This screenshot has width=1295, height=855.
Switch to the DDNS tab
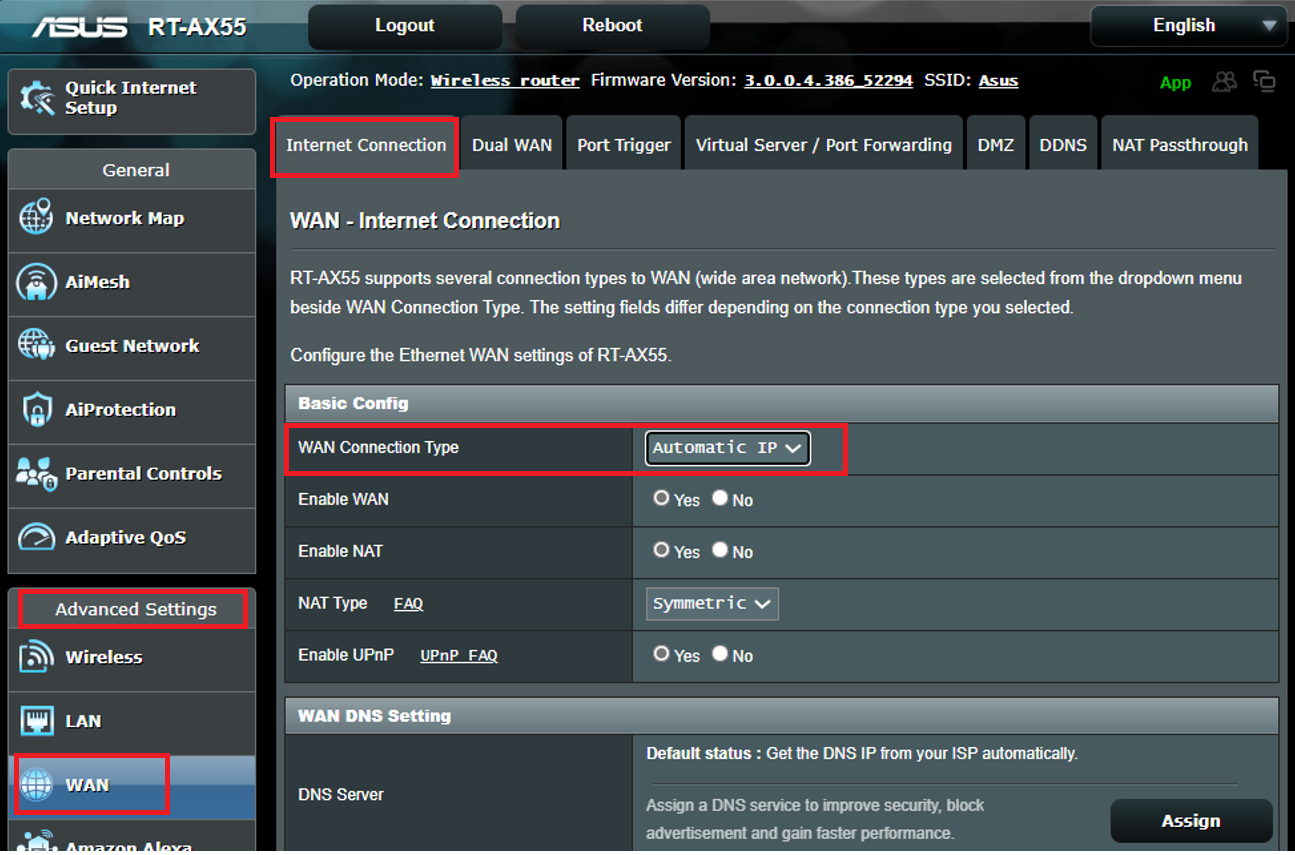[1063, 143]
